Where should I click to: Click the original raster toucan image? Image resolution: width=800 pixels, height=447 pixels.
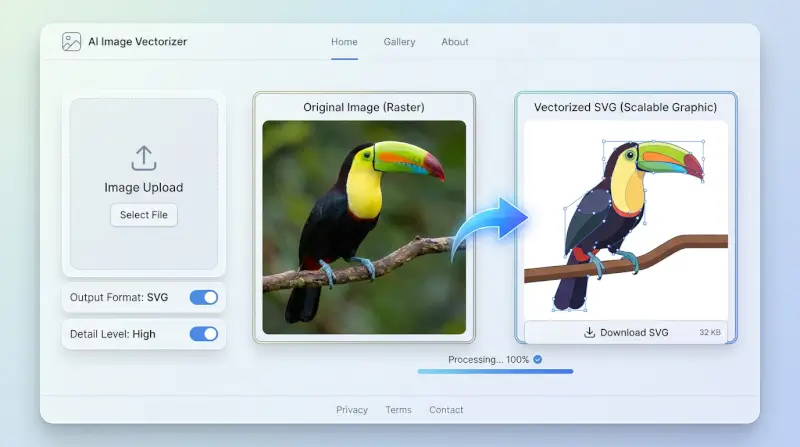[364, 228]
